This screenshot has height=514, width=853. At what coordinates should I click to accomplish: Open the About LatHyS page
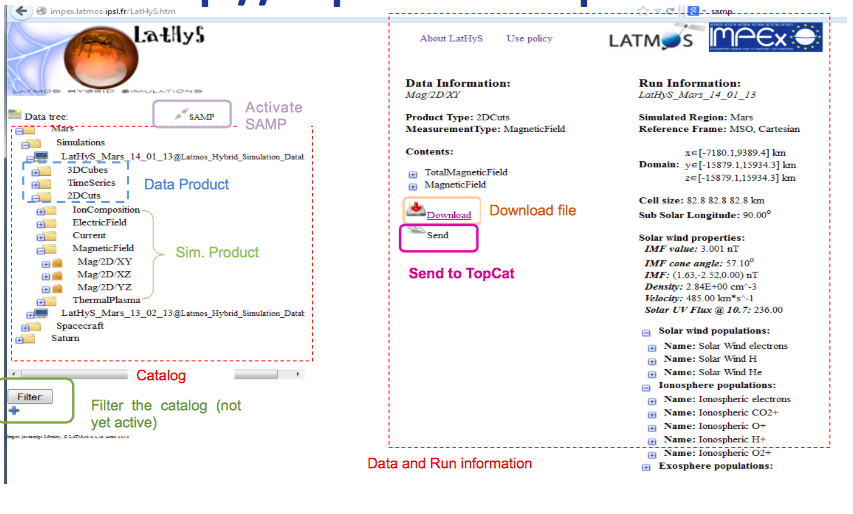[451, 39]
